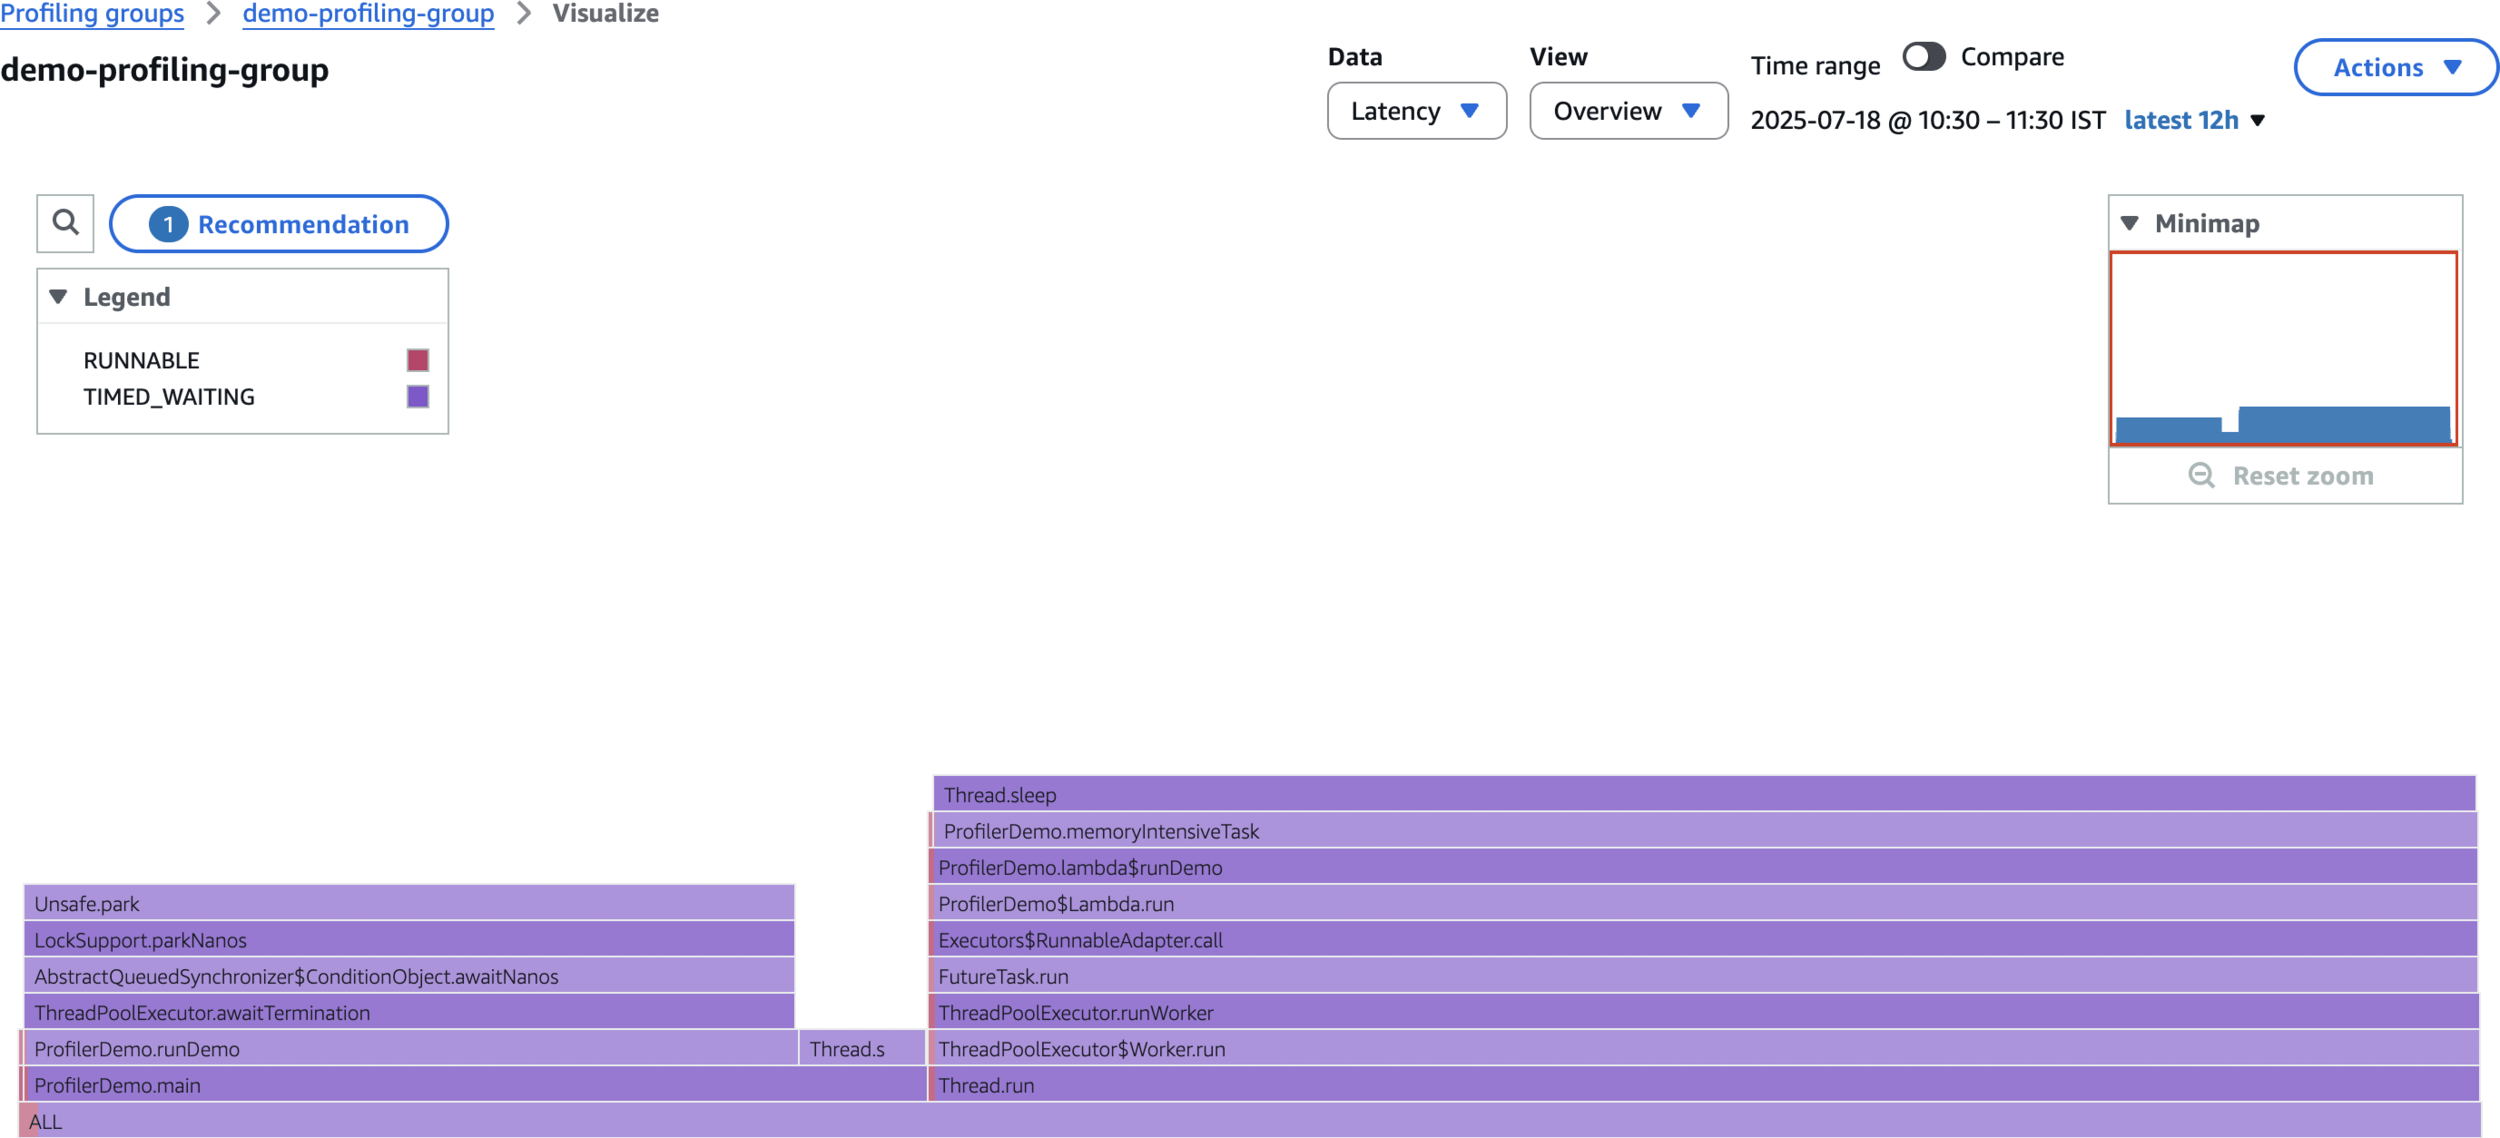The image size is (2500, 1138).
Task: Toggle the Compare switch on
Action: [x=1923, y=56]
